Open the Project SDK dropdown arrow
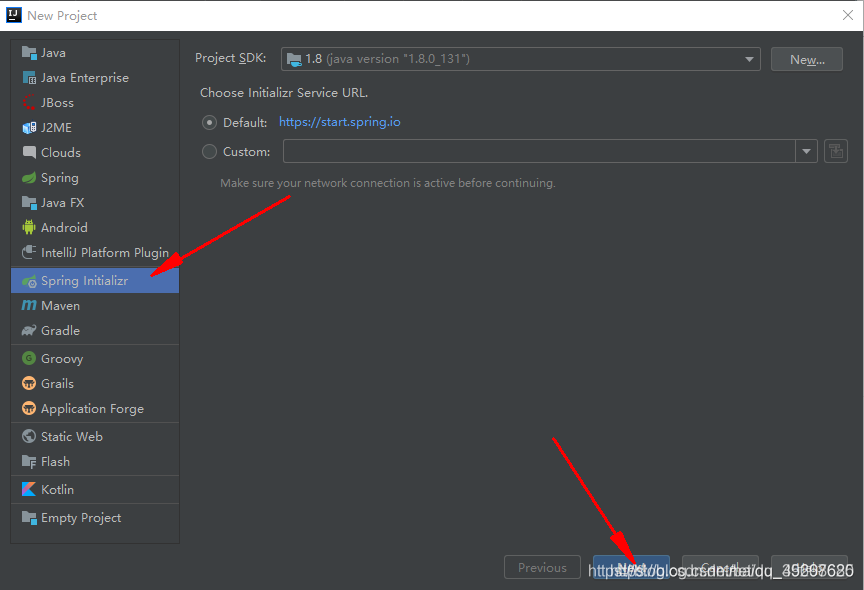This screenshot has width=864, height=590. pyautogui.click(x=749, y=59)
